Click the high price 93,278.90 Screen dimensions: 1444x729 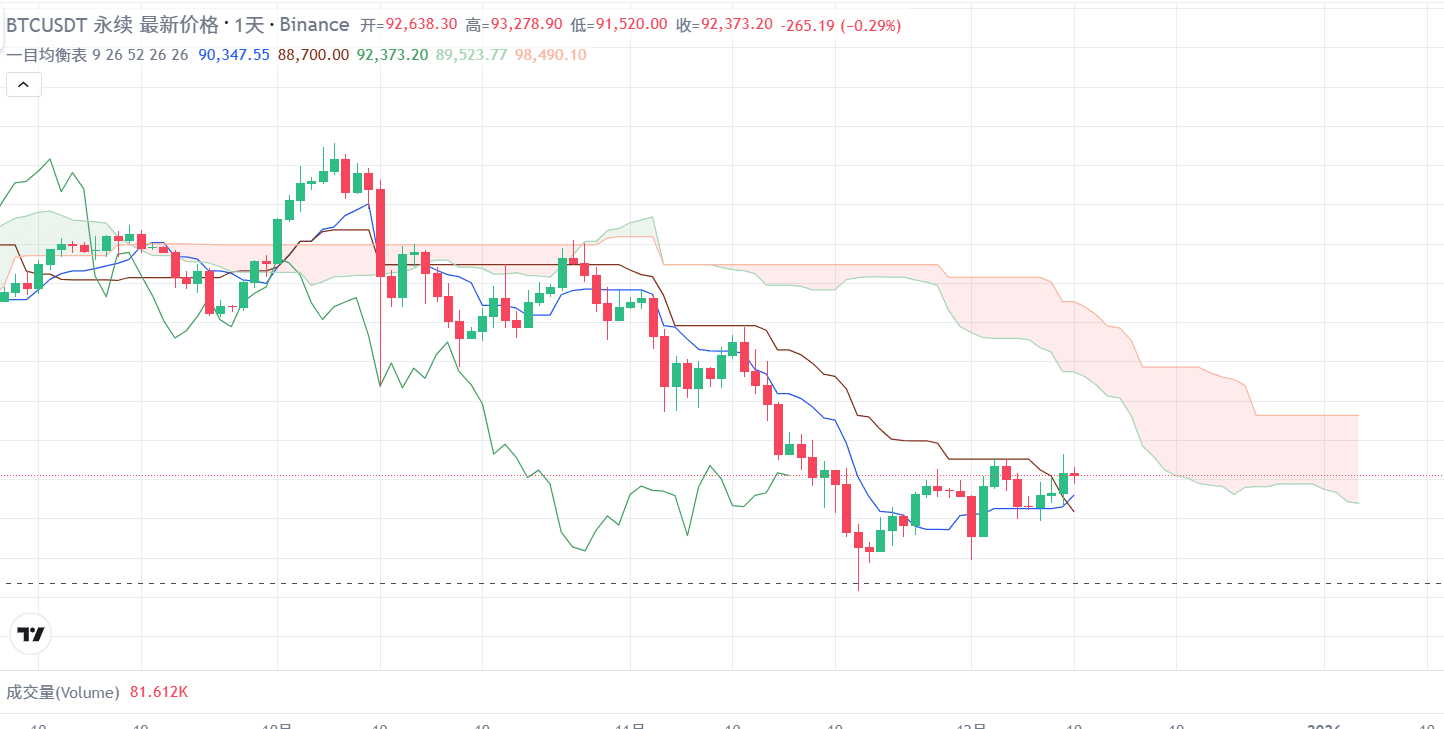tap(527, 25)
